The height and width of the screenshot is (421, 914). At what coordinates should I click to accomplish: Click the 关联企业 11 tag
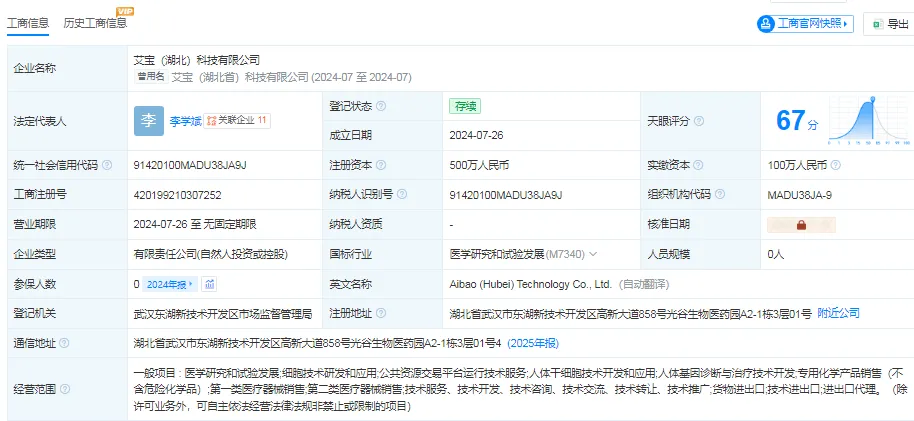coord(237,121)
